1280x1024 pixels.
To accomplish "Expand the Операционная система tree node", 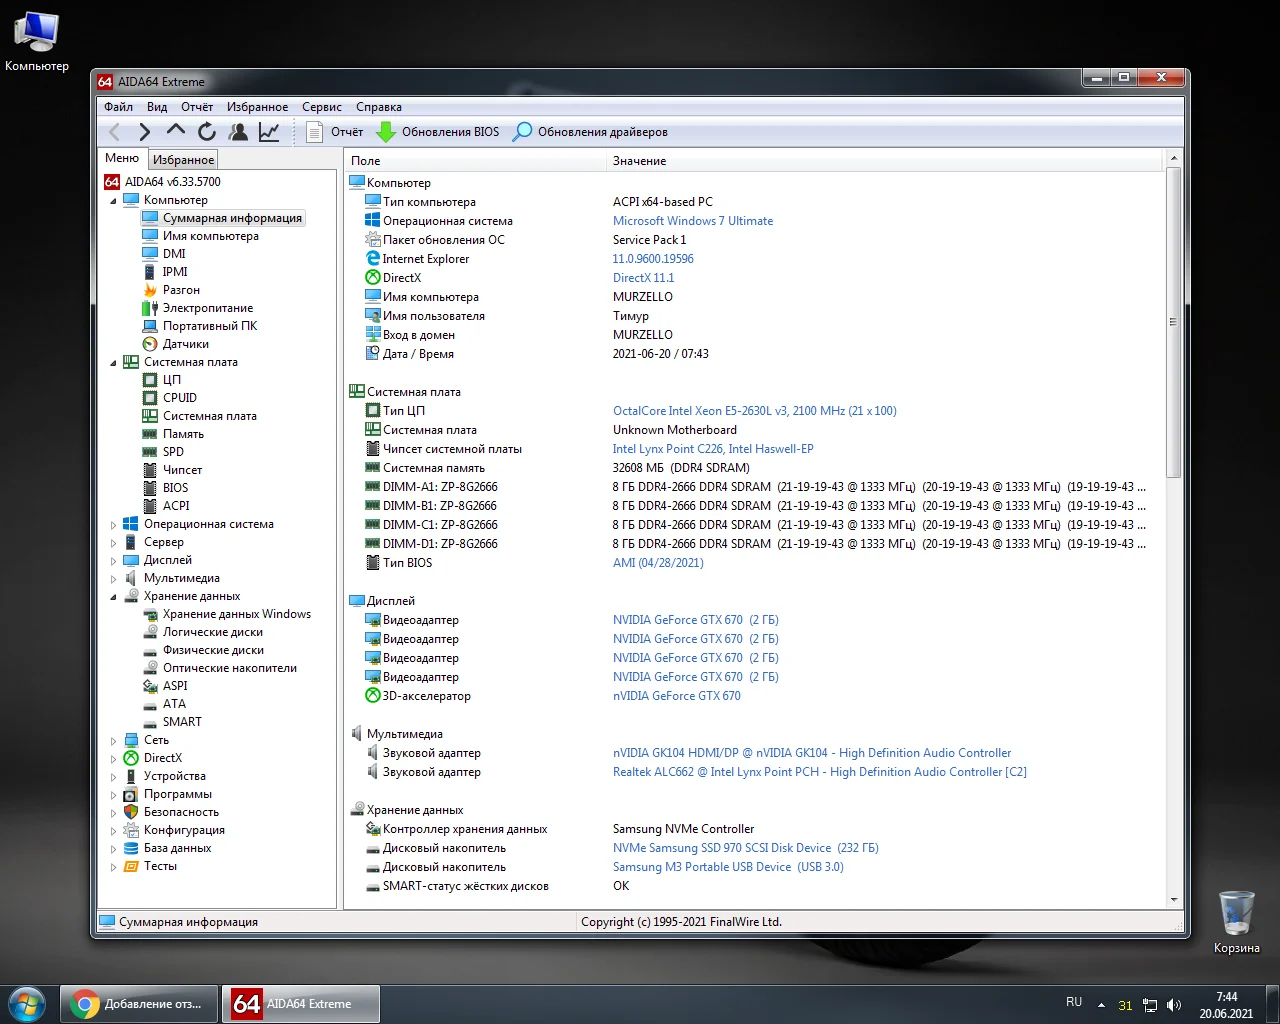I will pos(113,525).
